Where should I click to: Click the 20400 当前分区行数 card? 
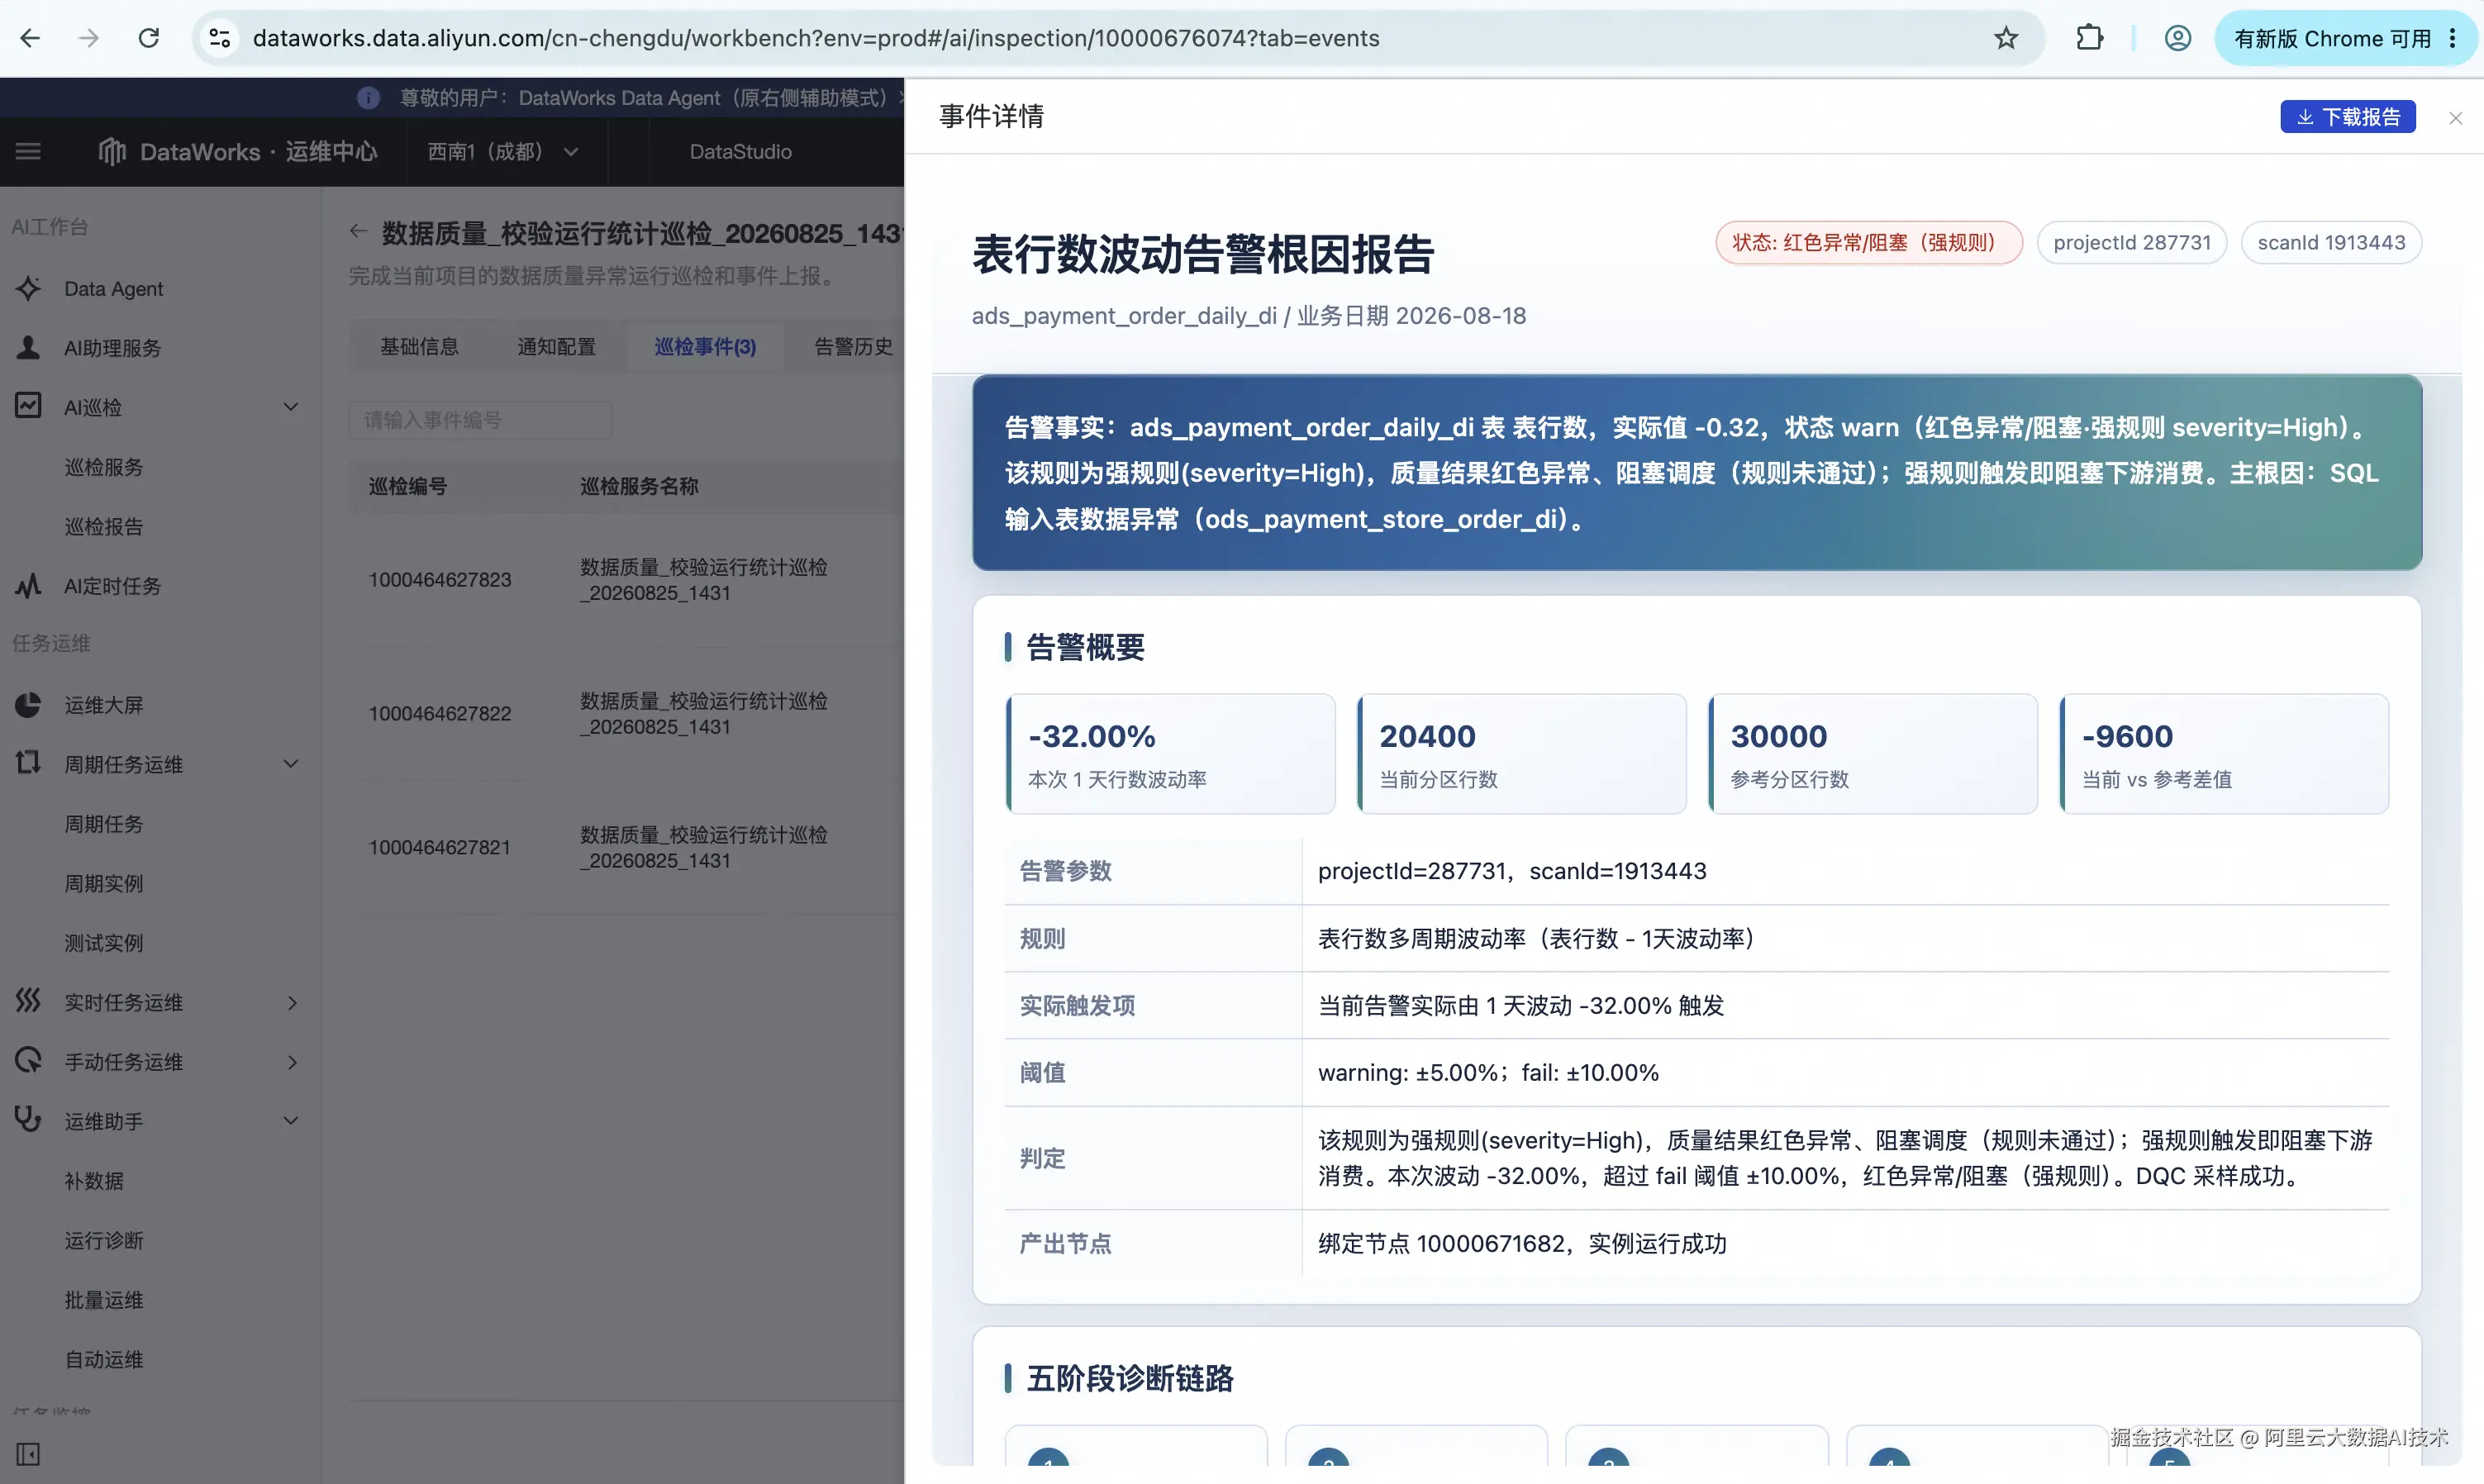(x=1521, y=754)
